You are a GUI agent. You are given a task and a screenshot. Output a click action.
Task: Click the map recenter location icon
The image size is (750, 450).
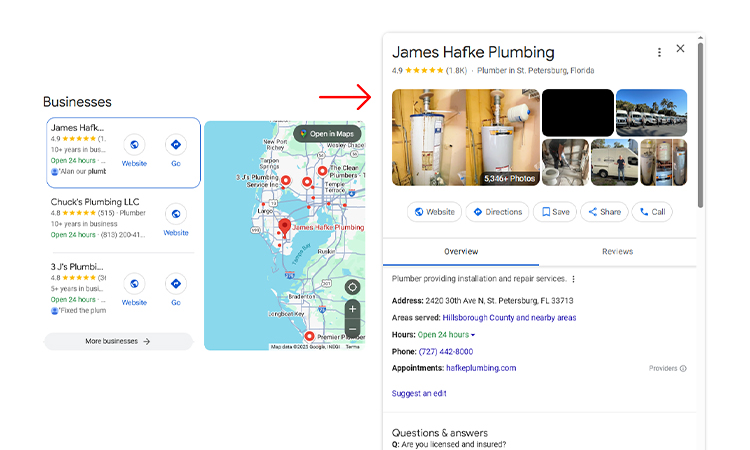(352, 287)
